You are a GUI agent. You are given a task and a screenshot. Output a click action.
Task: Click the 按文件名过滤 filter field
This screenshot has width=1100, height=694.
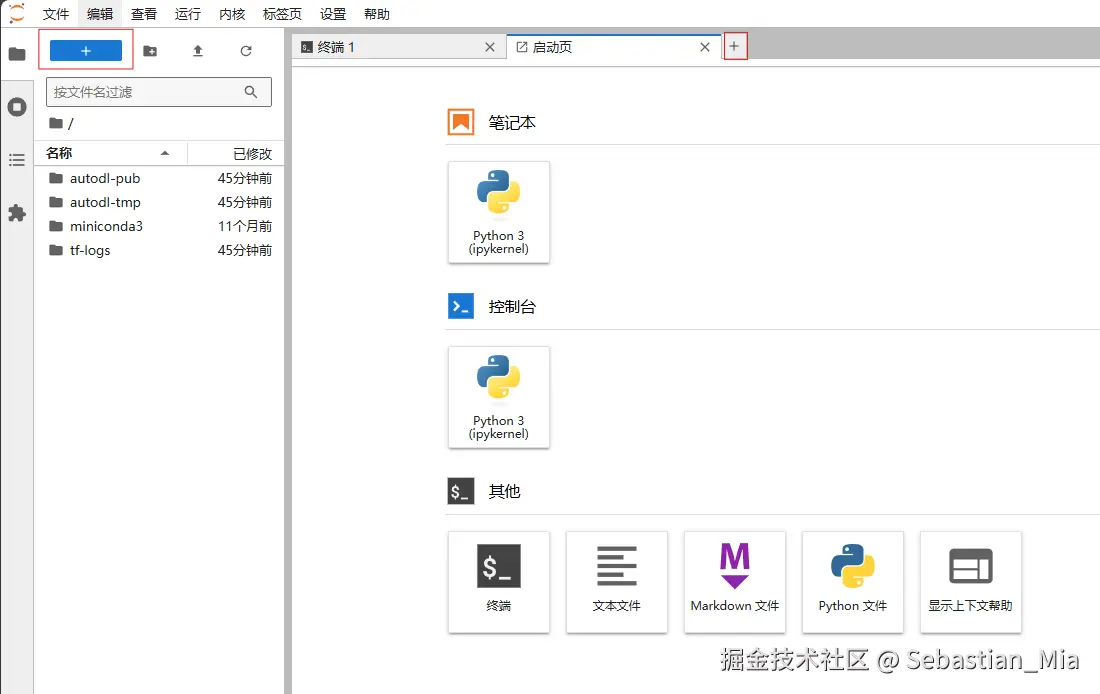148,91
